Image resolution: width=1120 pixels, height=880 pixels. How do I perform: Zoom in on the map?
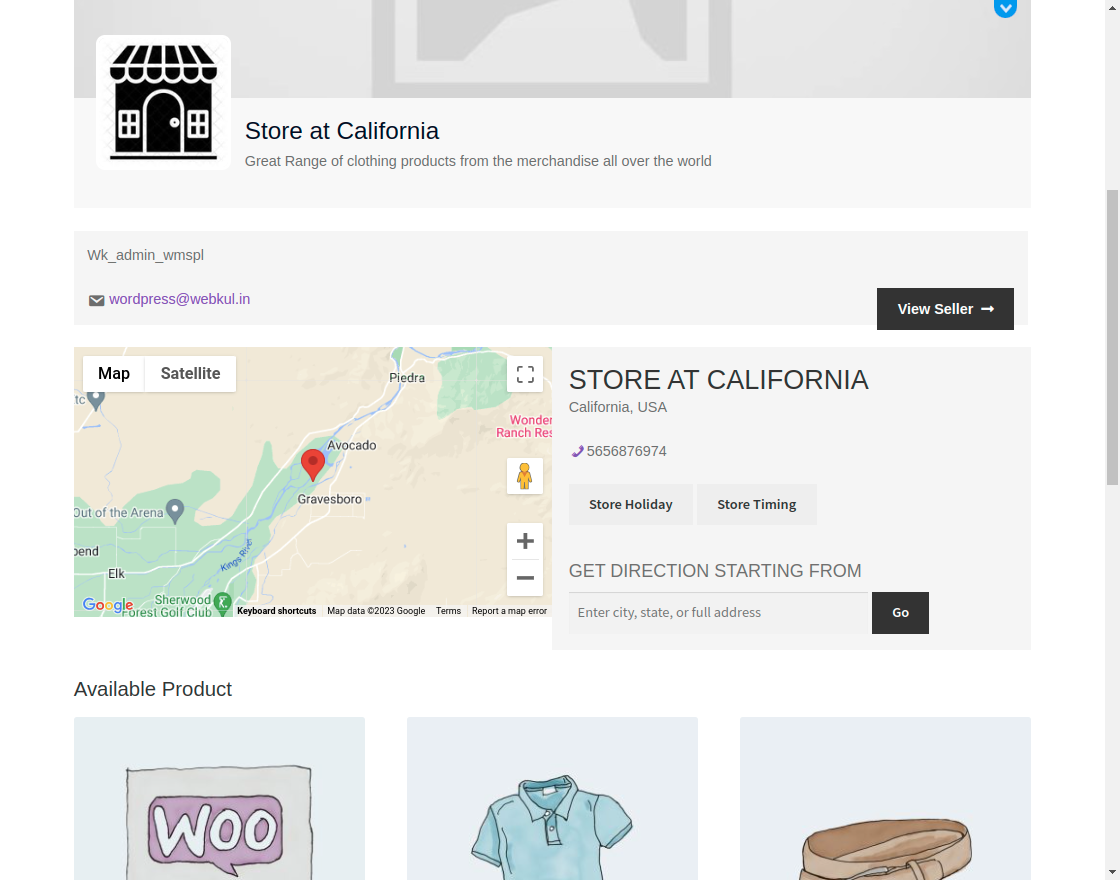click(525, 540)
